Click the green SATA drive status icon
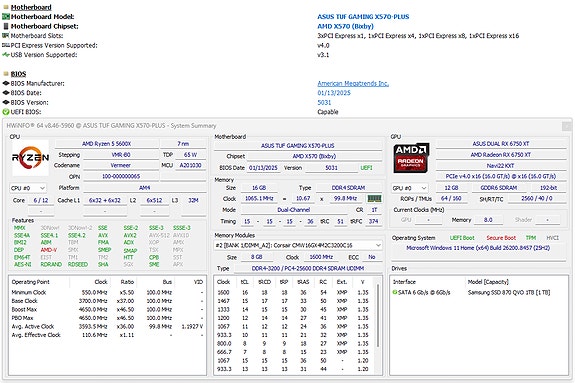This screenshot has width=575, height=383. tap(395, 292)
